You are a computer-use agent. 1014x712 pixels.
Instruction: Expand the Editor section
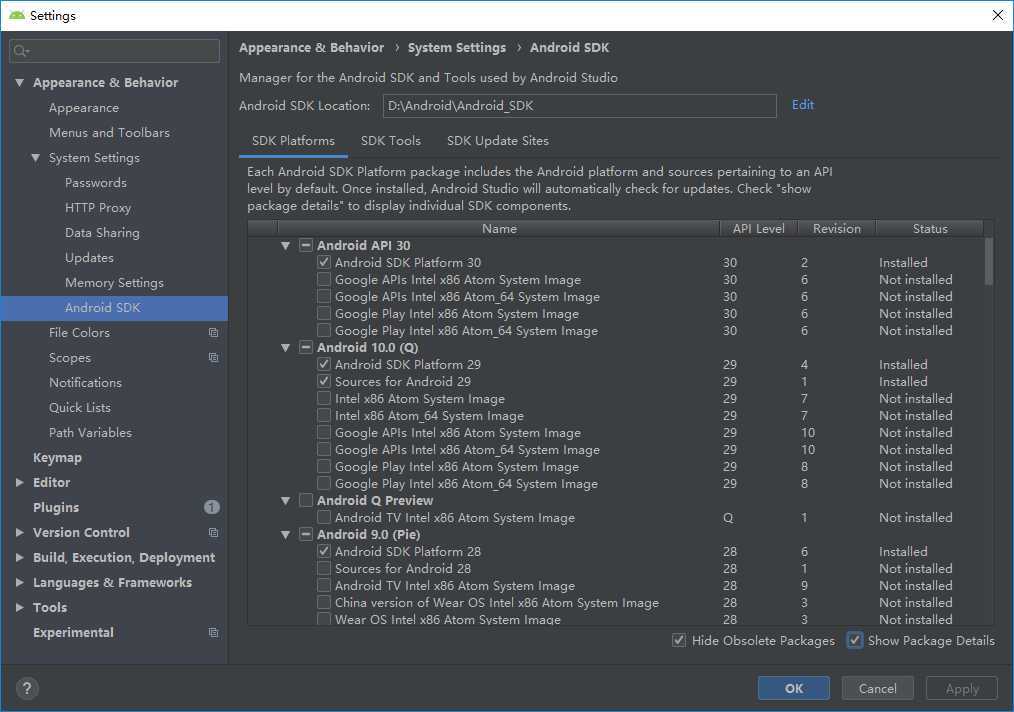point(19,482)
